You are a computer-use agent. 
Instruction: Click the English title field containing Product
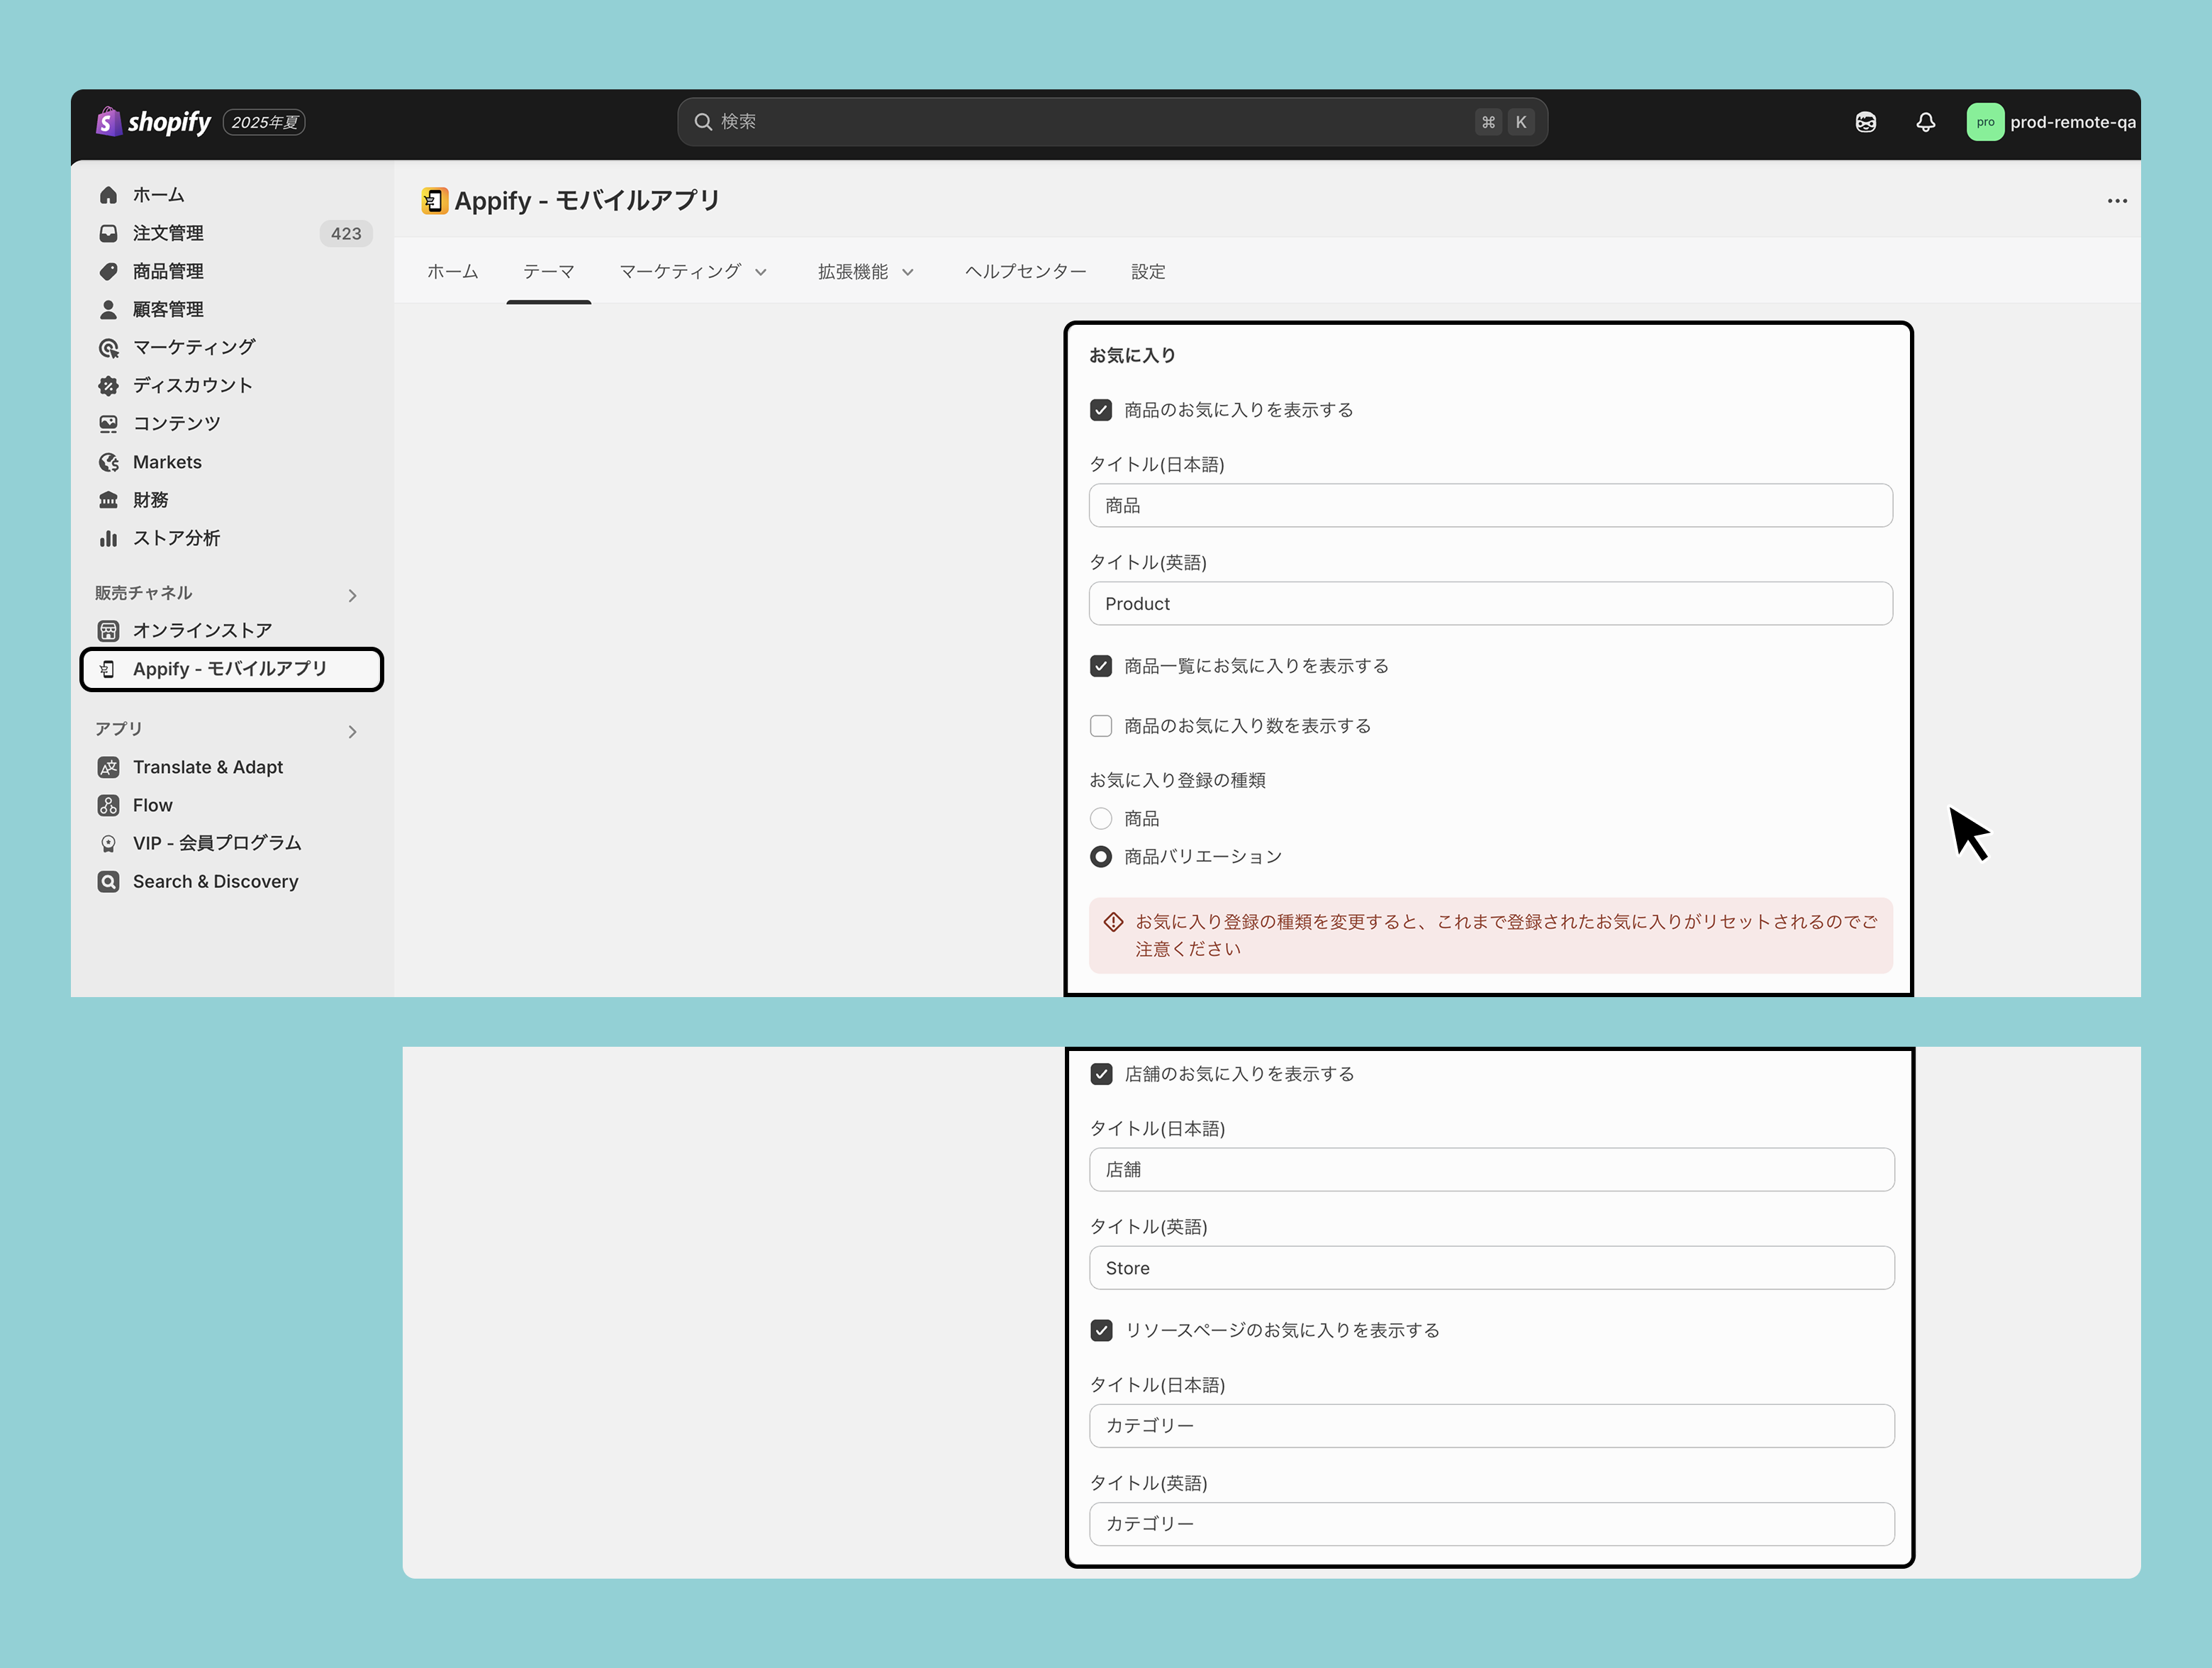point(1490,604)
